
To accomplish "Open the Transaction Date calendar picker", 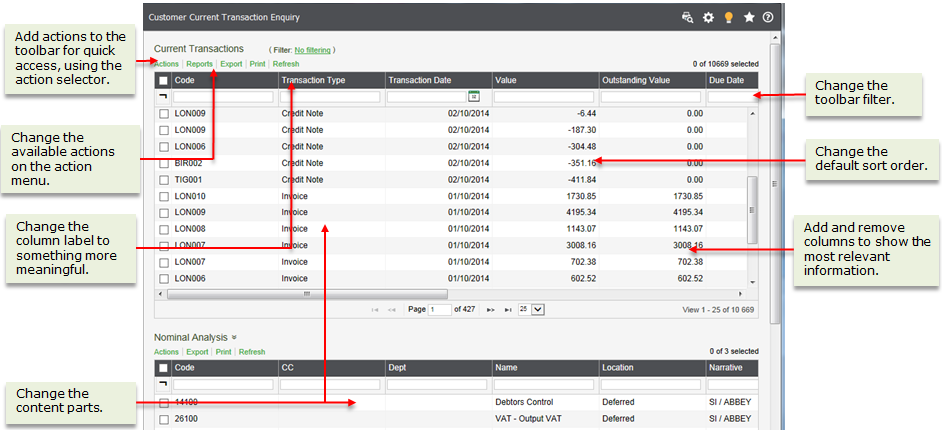I will pos(474,96).
